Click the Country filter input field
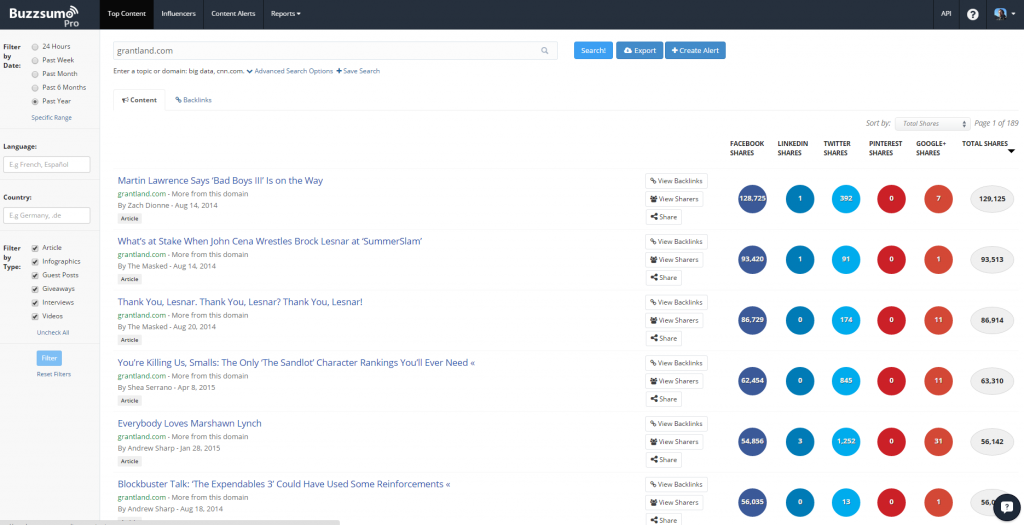This screenshot has width=1024, height=525. 46,215
